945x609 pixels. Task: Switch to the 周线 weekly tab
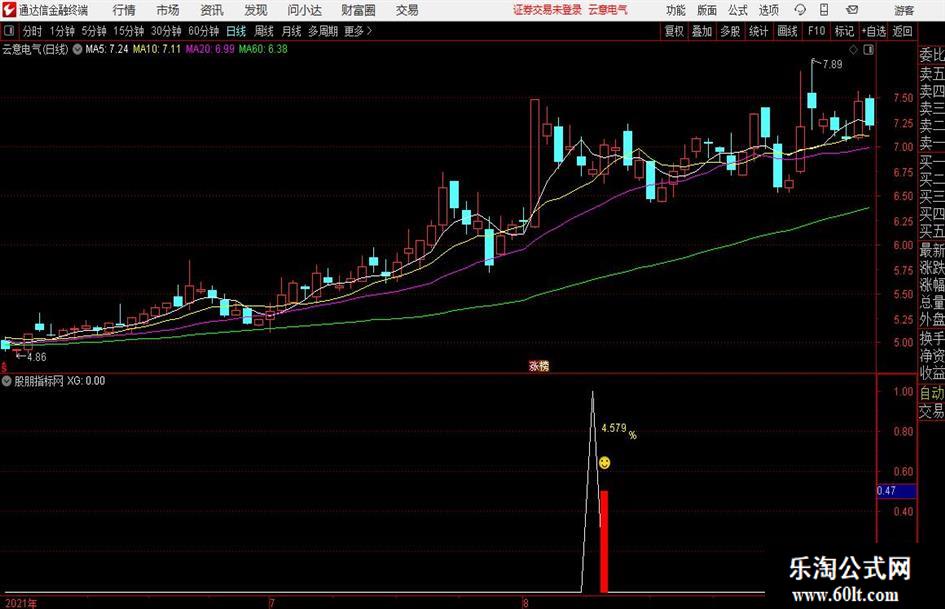click(x=264, y=31)
